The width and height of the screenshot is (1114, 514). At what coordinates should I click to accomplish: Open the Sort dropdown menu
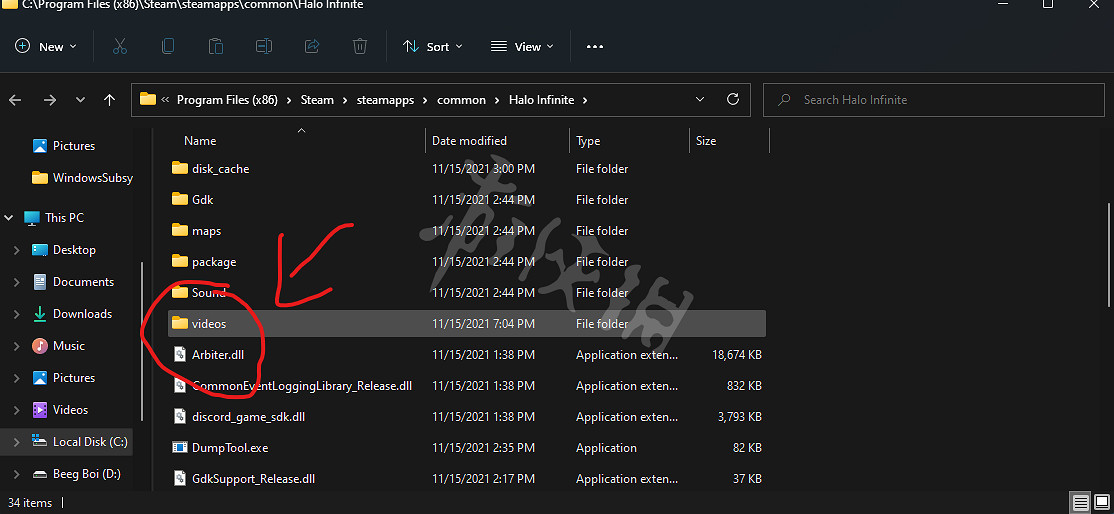(x=432, y=46)
